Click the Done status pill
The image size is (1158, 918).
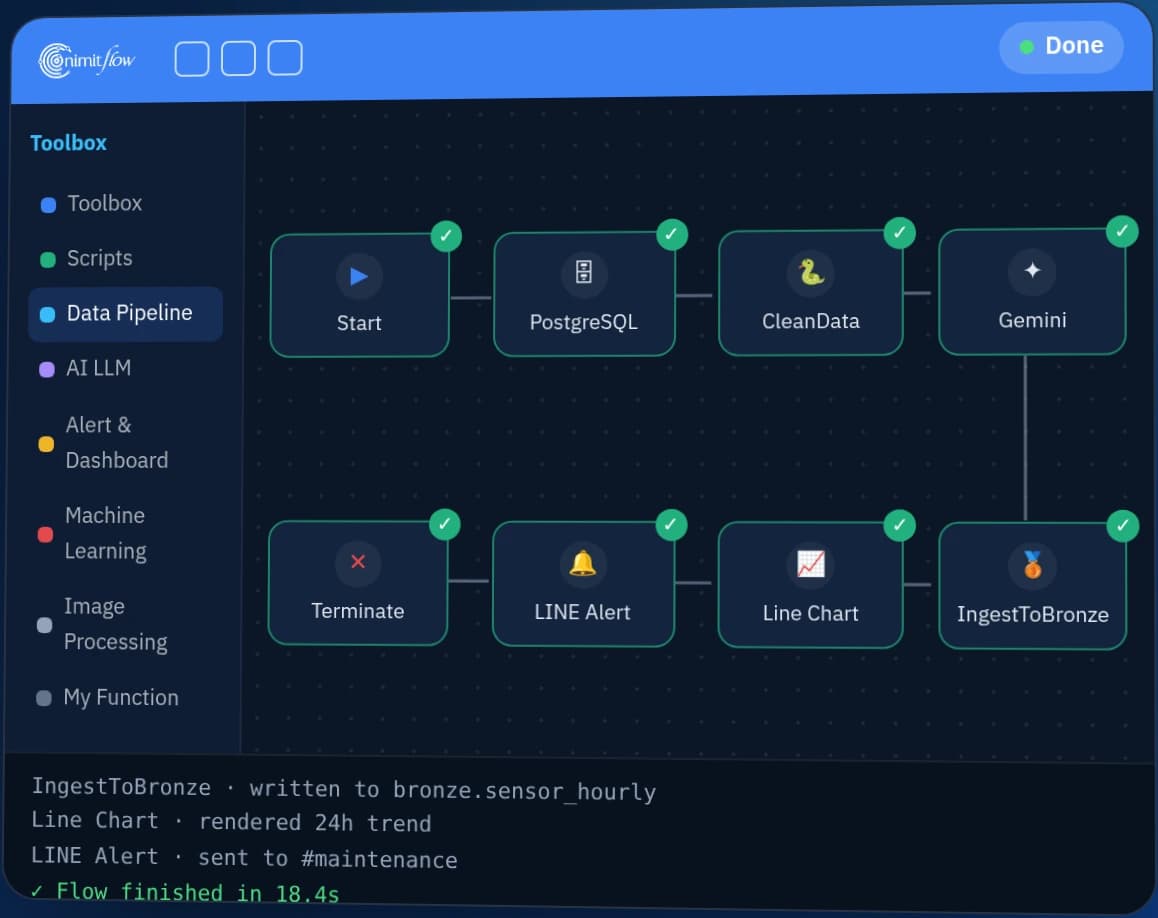[x=1061, y=47]
